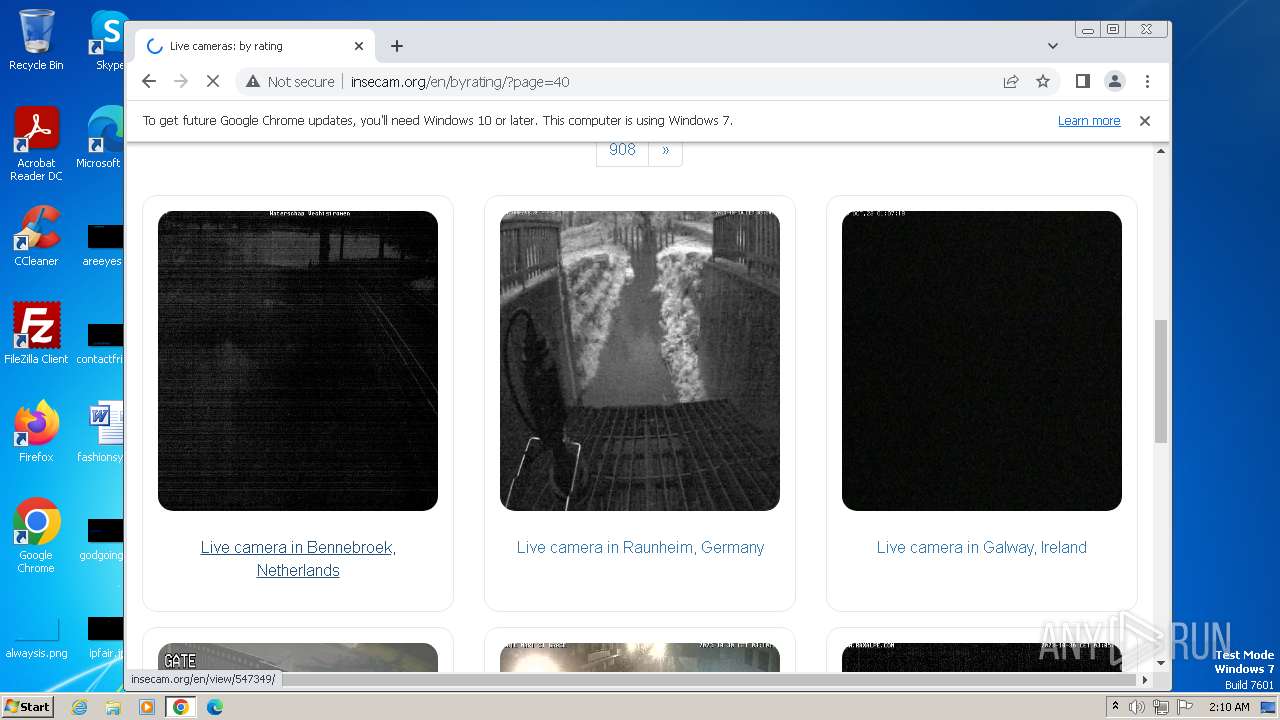The width and height of the screenshot is (1280, 720).
Task: Open Firefox desktop shortcut
Action: click(36, 431)
